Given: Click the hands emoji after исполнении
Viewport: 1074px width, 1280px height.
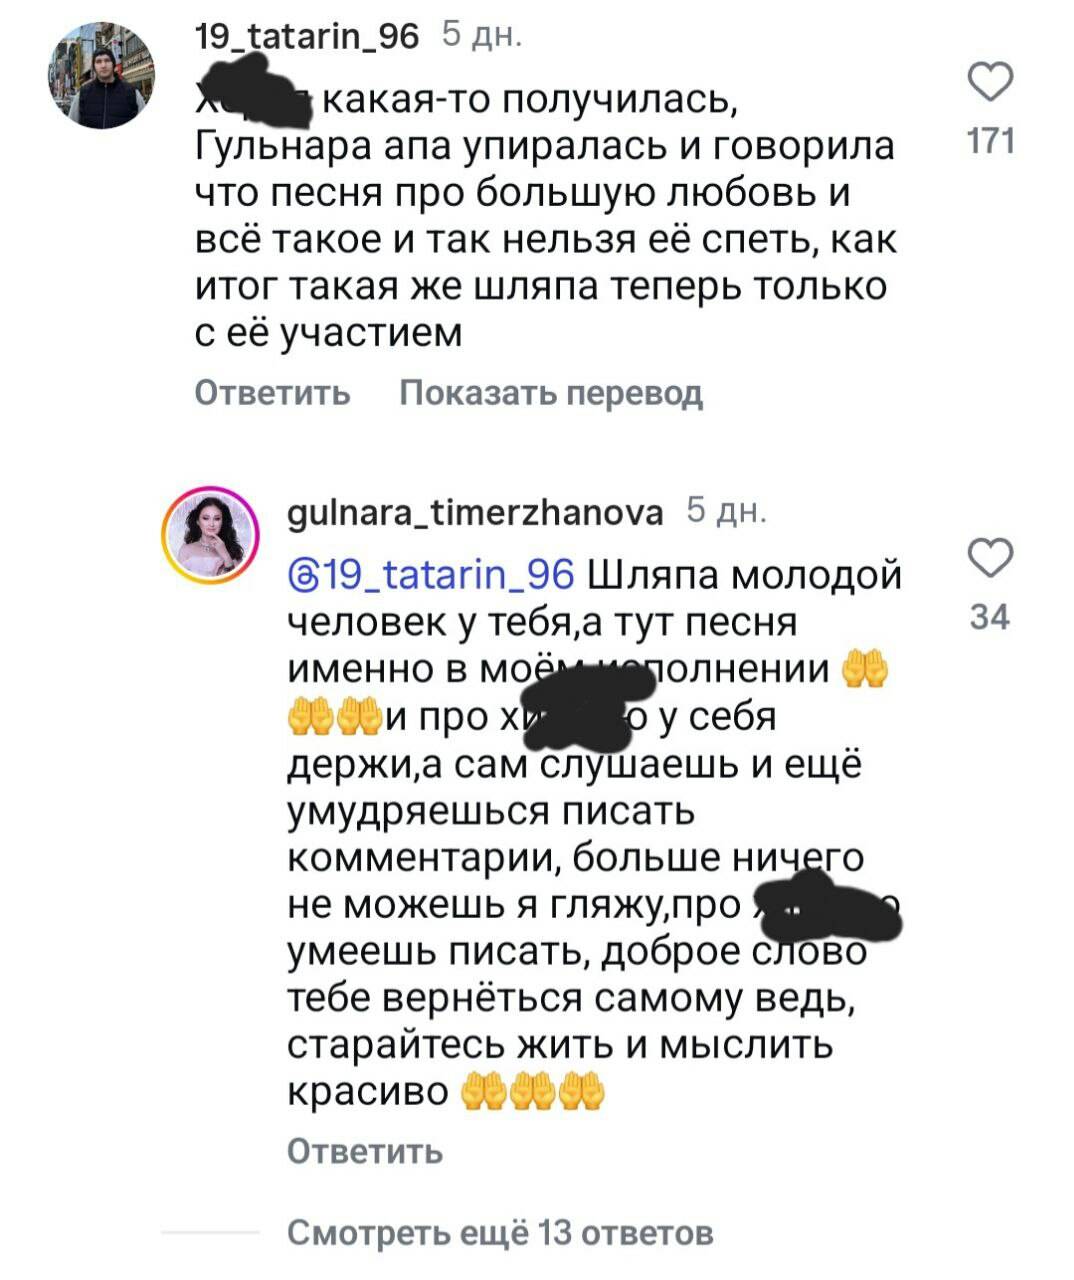Looking at the screenshot, I should coord(865,669).
